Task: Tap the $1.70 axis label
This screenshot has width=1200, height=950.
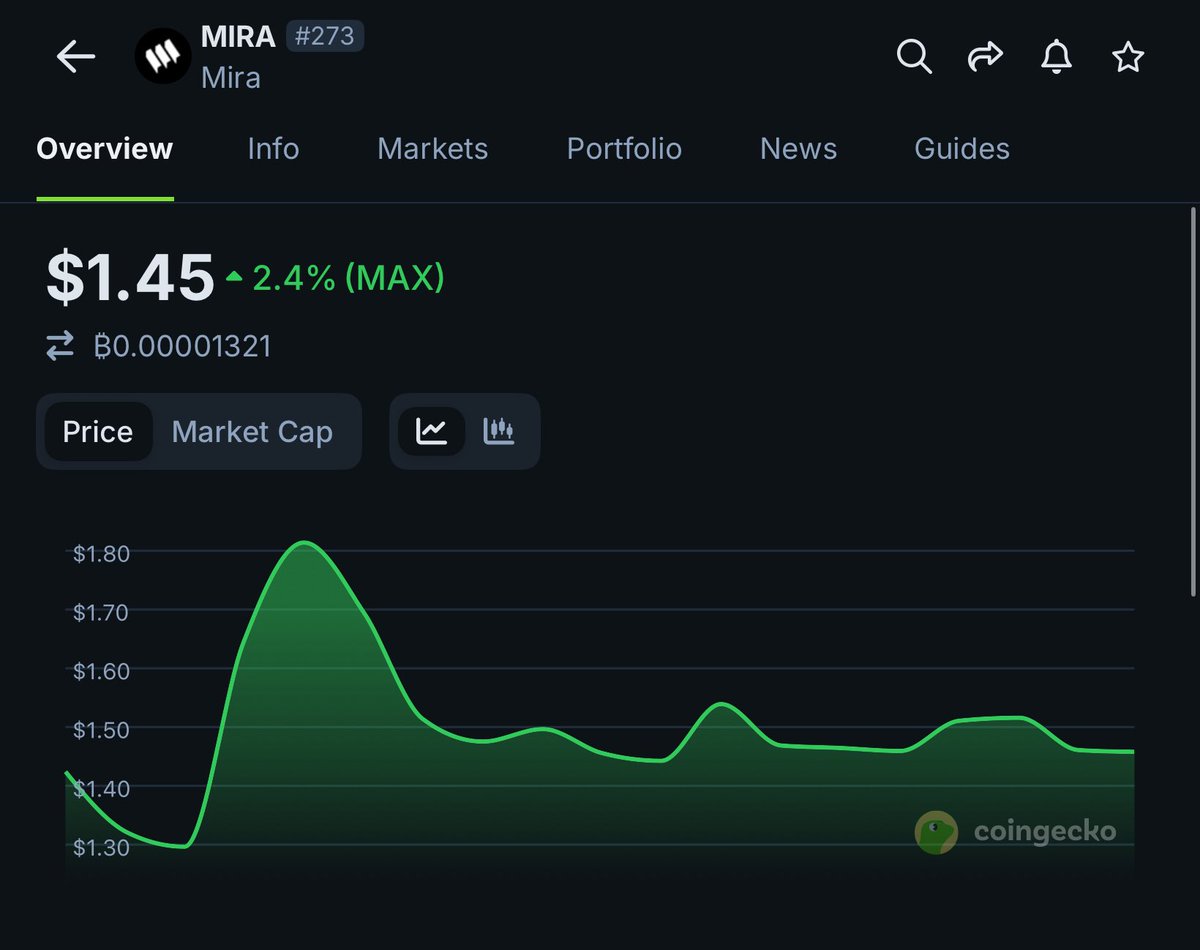Action: click(x=101, y=612)
